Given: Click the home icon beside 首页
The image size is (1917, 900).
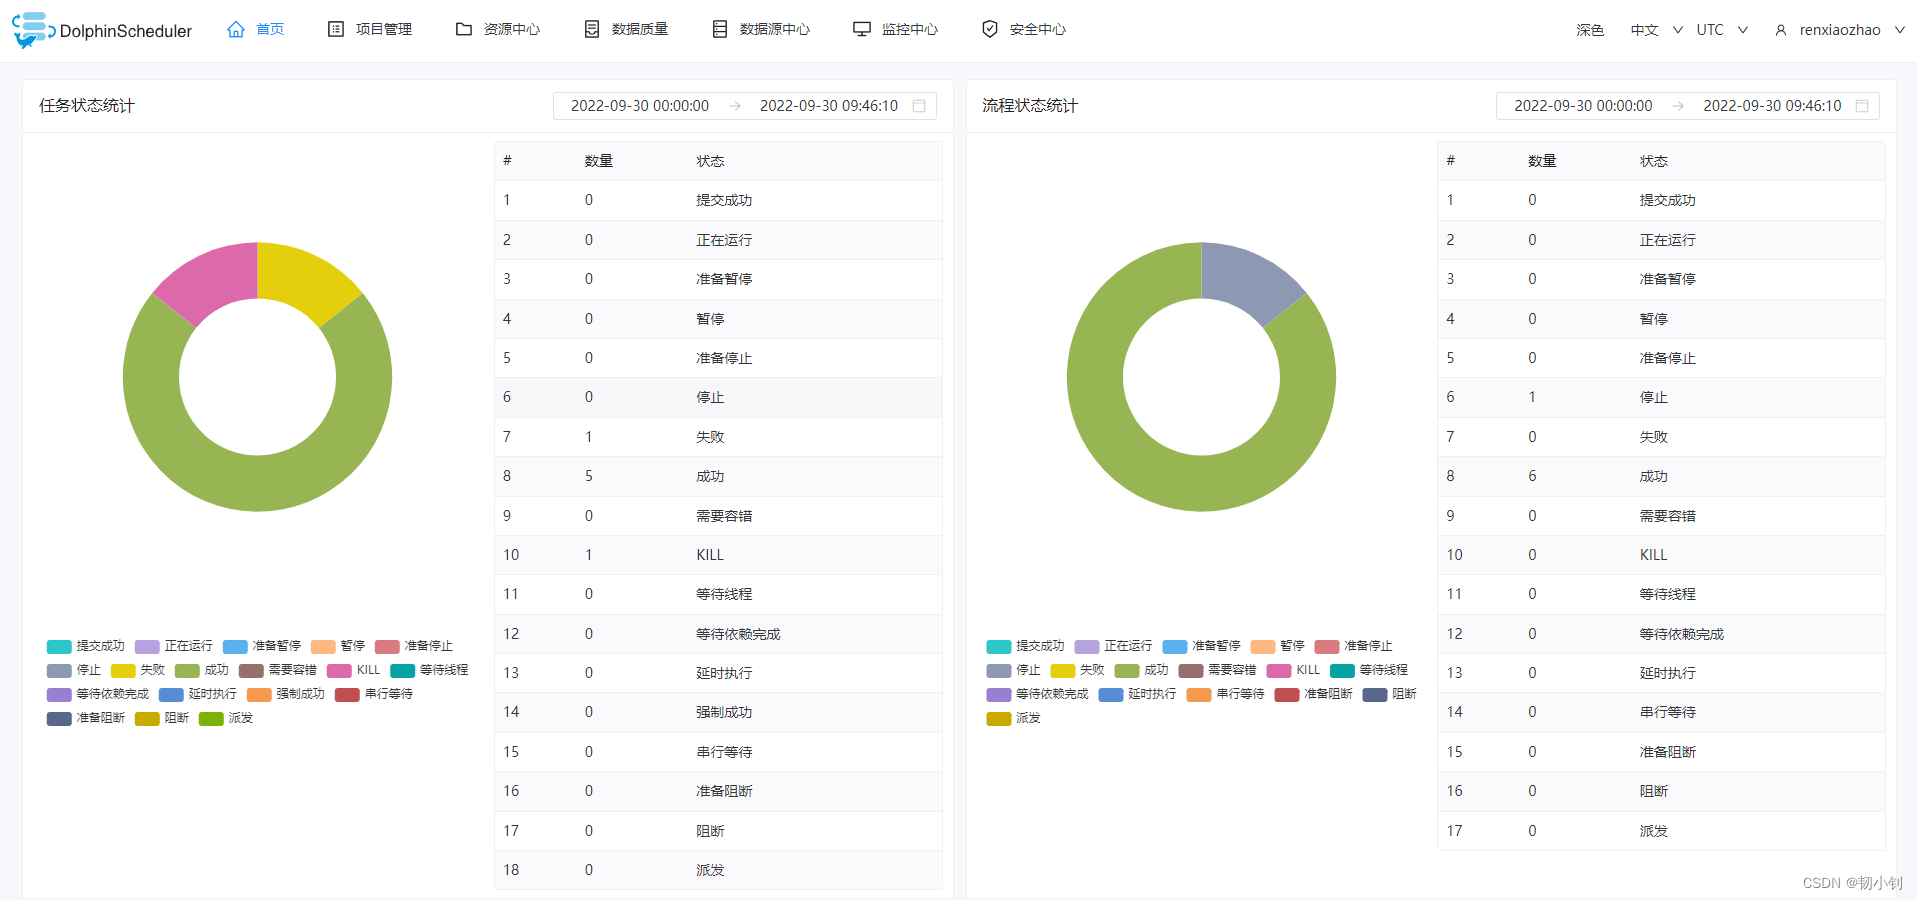Looking at the screenshot, I should click(x=236, y=29).
